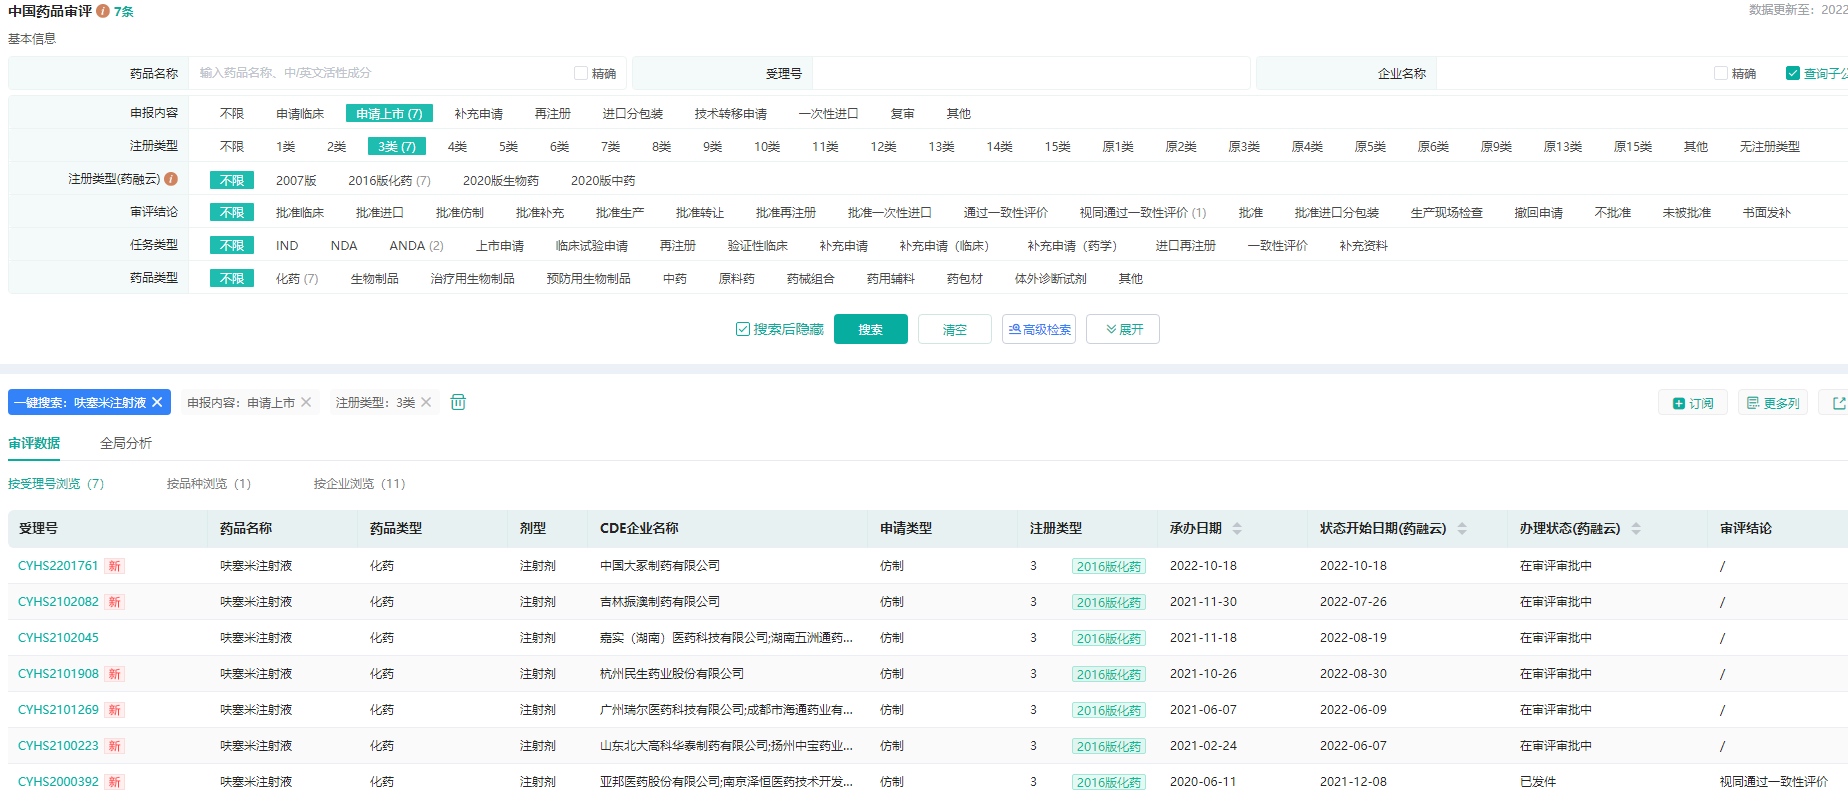Open the 更多列 column selector
1848x791 pixels.
click(1772, 403)
